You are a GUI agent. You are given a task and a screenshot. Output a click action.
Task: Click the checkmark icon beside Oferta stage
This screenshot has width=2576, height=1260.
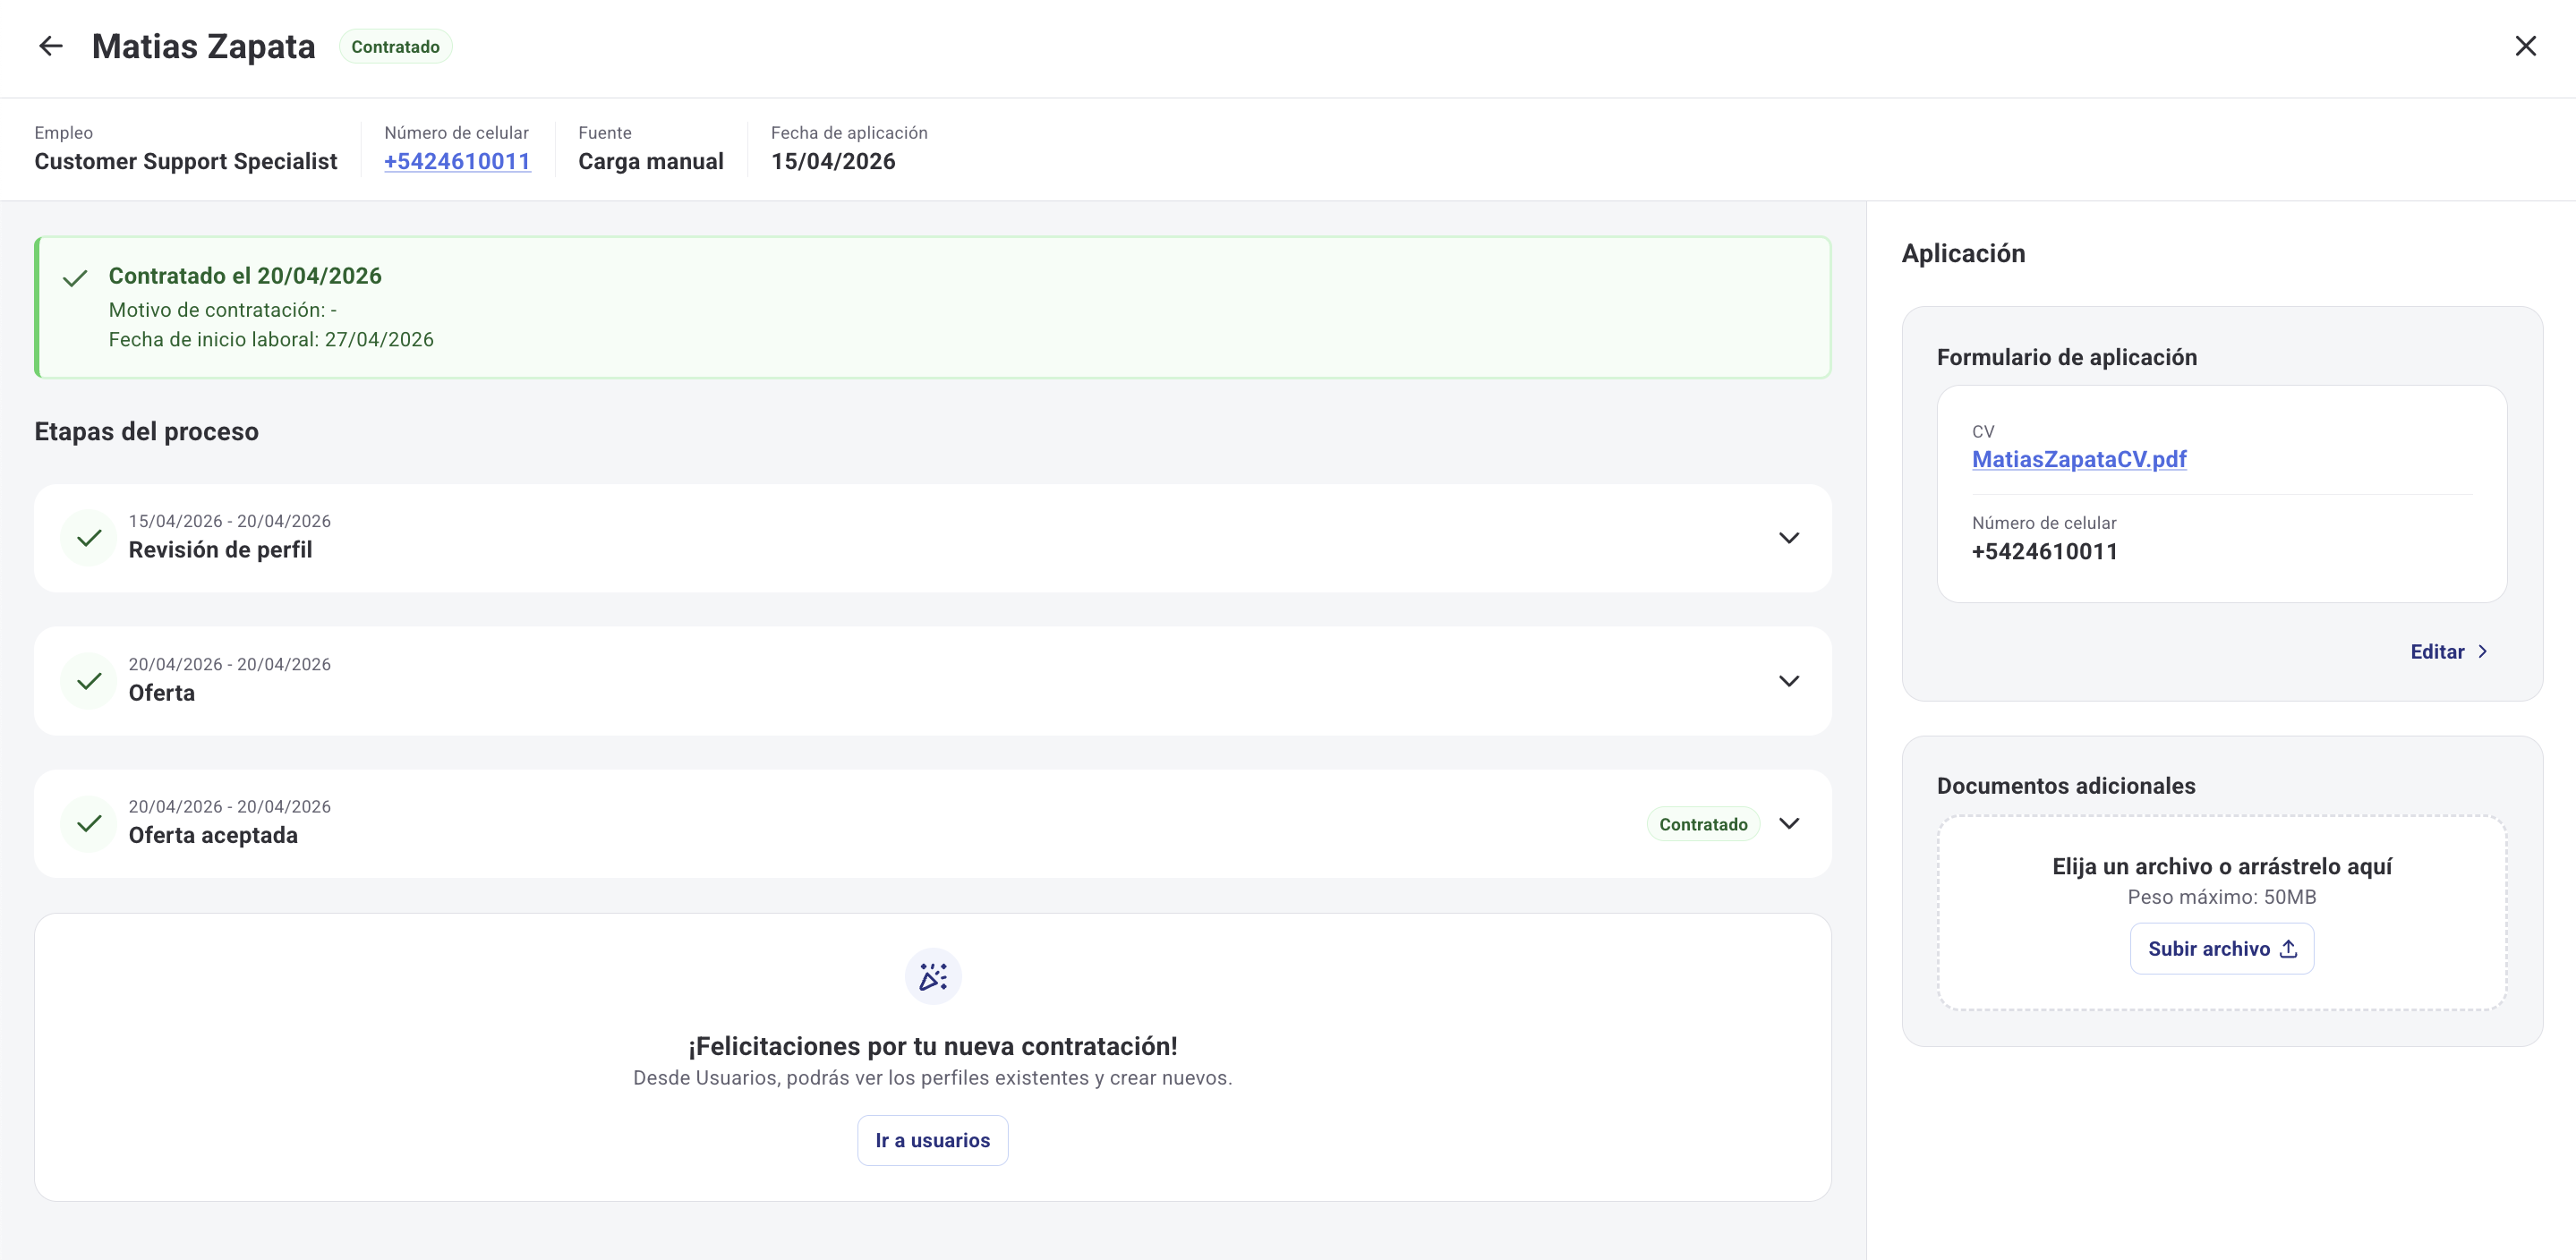[89, 681]
